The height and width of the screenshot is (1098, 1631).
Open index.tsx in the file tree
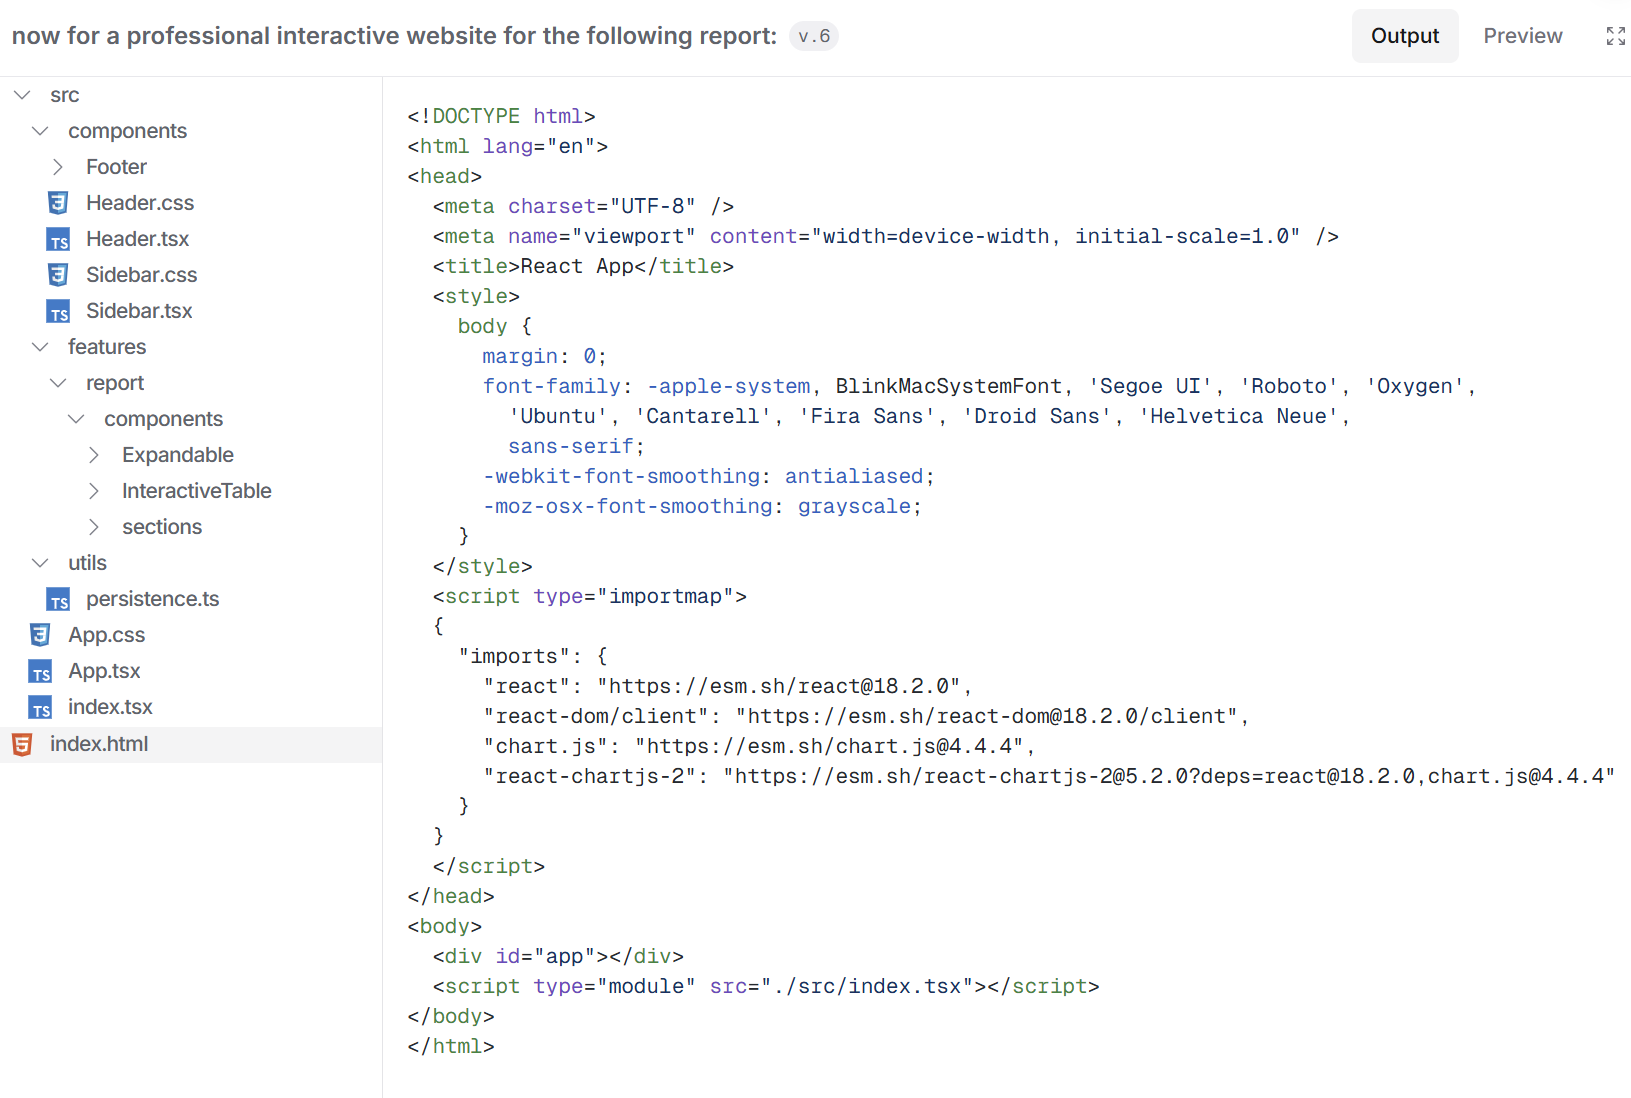(110, 707)
